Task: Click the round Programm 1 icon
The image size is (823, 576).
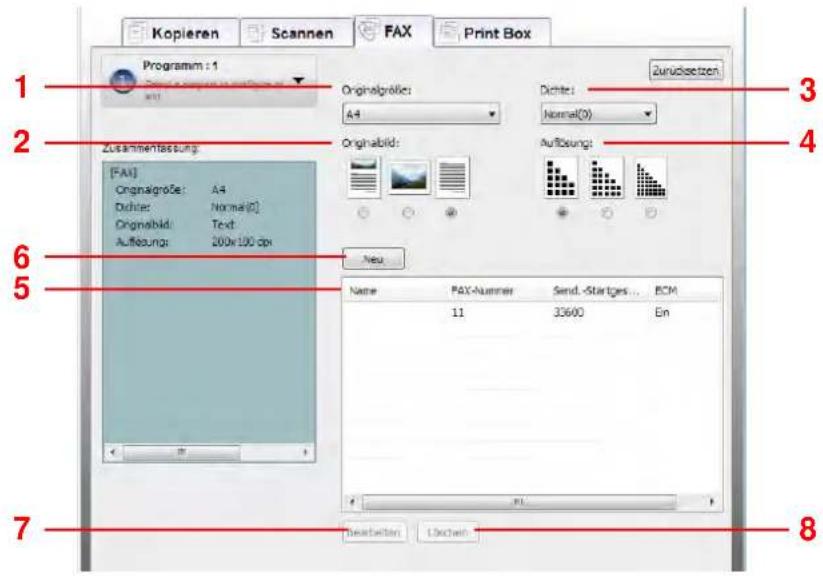Action: 123,81
